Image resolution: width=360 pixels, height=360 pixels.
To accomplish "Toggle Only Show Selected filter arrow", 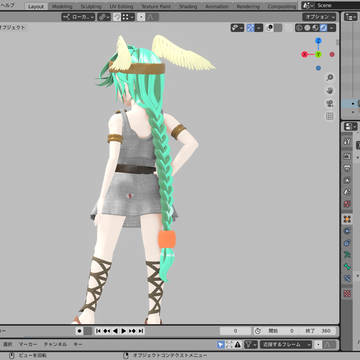I will tap(220, 345).
